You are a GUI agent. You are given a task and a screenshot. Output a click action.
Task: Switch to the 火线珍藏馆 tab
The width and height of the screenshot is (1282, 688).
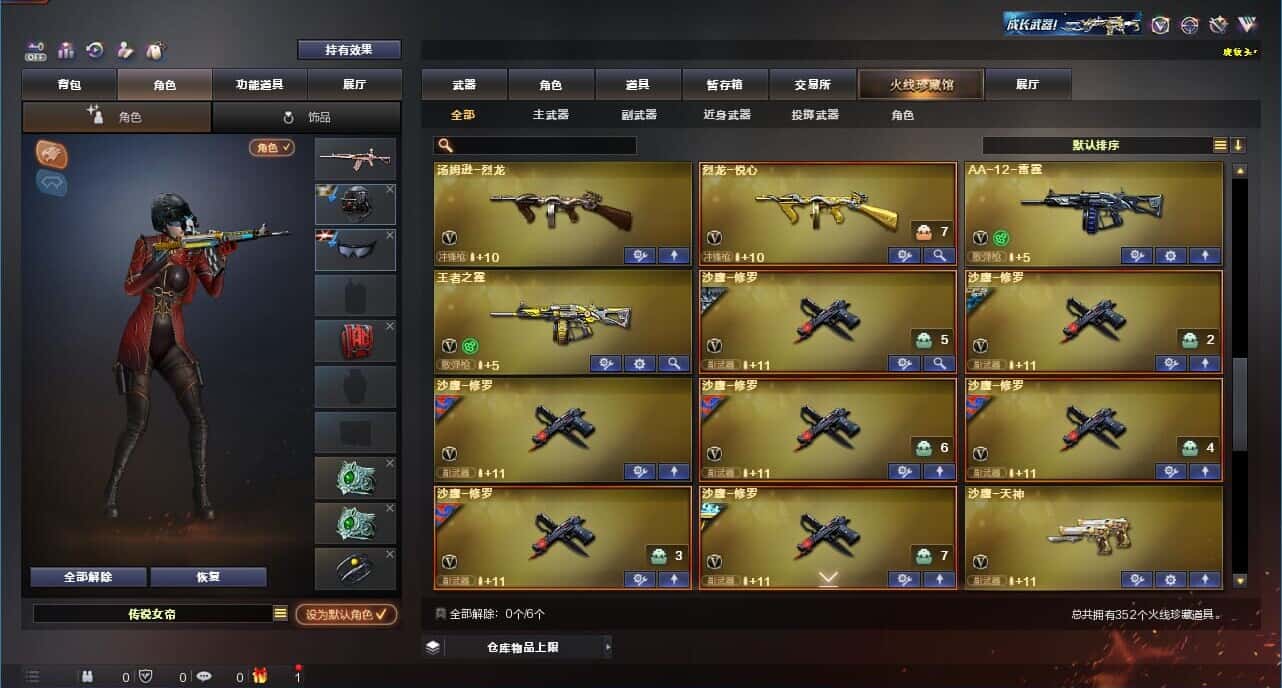(921, 84)
